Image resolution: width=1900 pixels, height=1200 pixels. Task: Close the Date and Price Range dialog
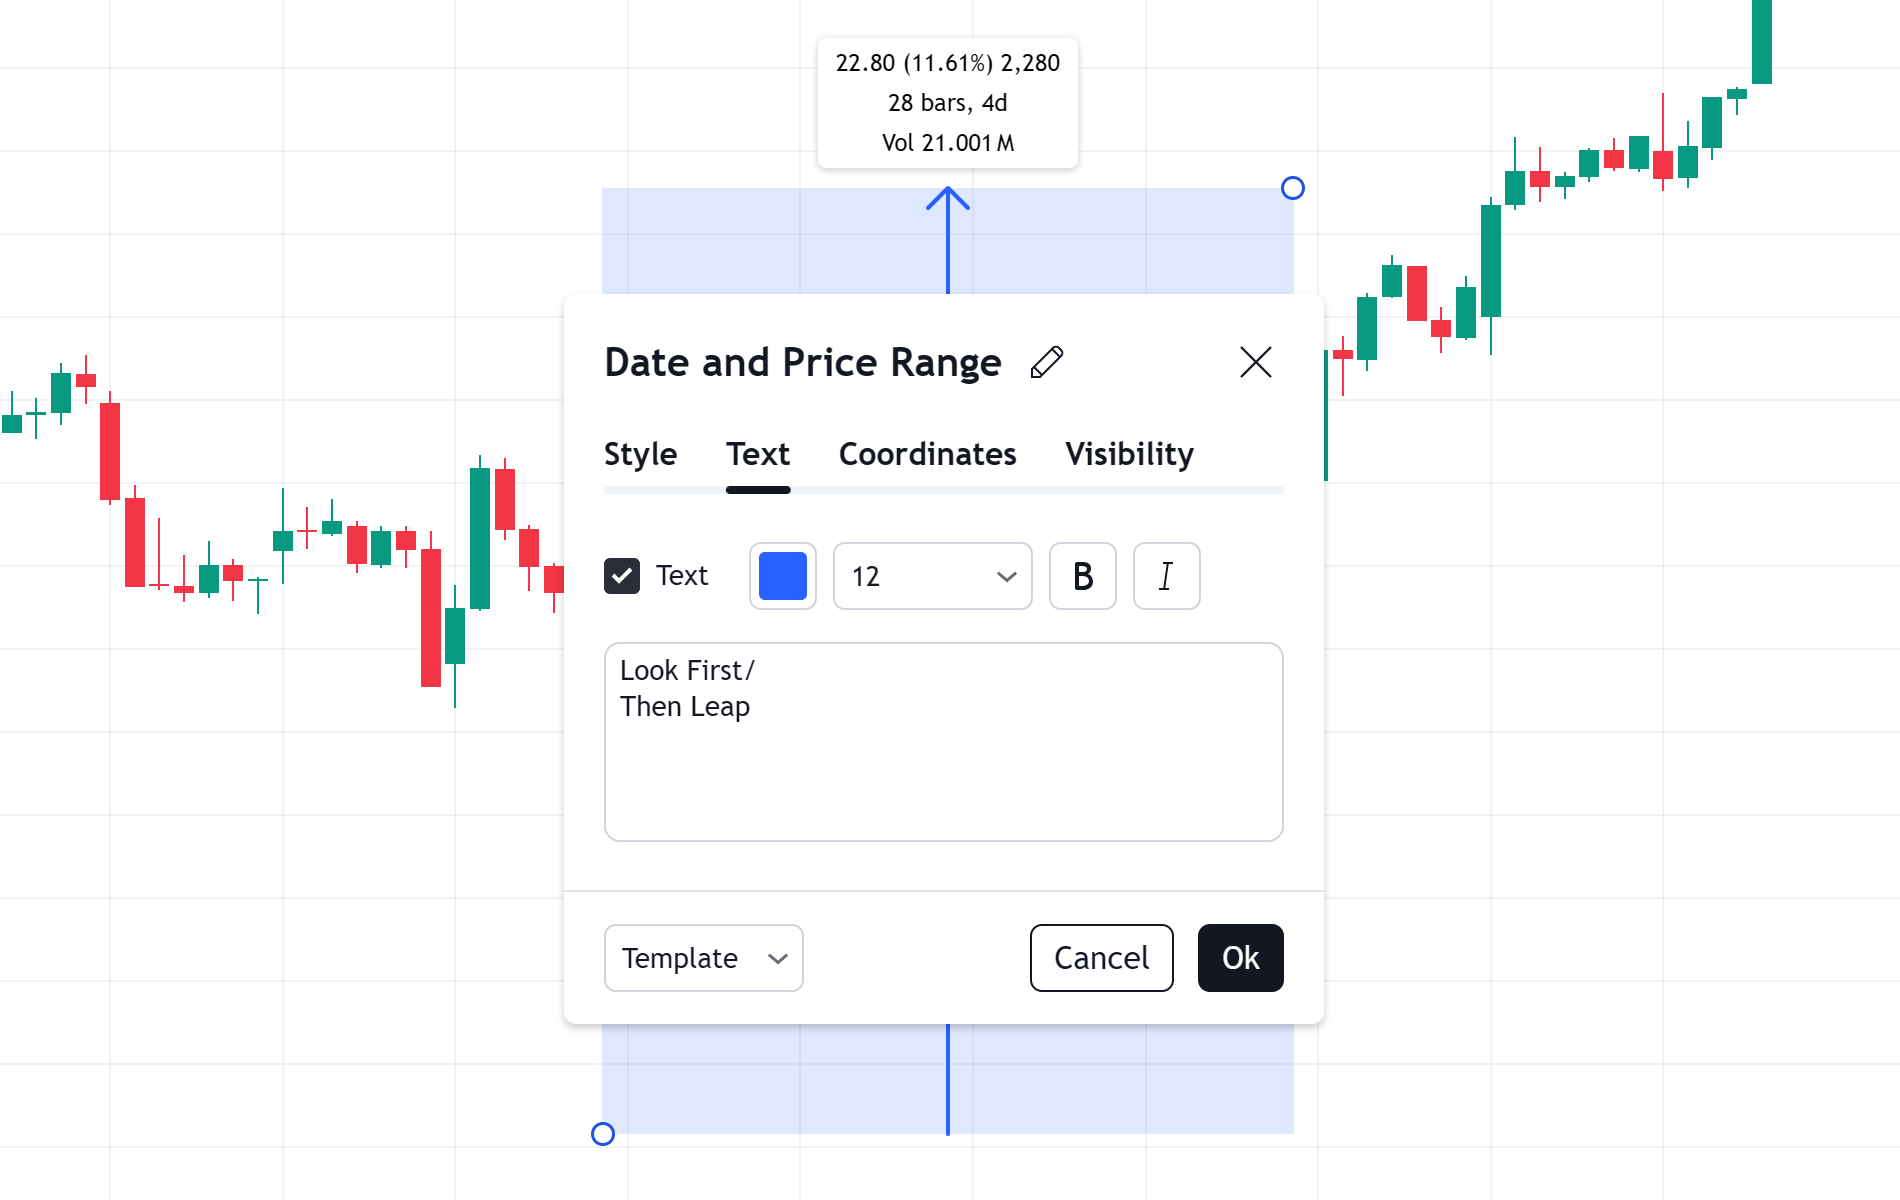pyautogui.click(x=1255, y=362)
